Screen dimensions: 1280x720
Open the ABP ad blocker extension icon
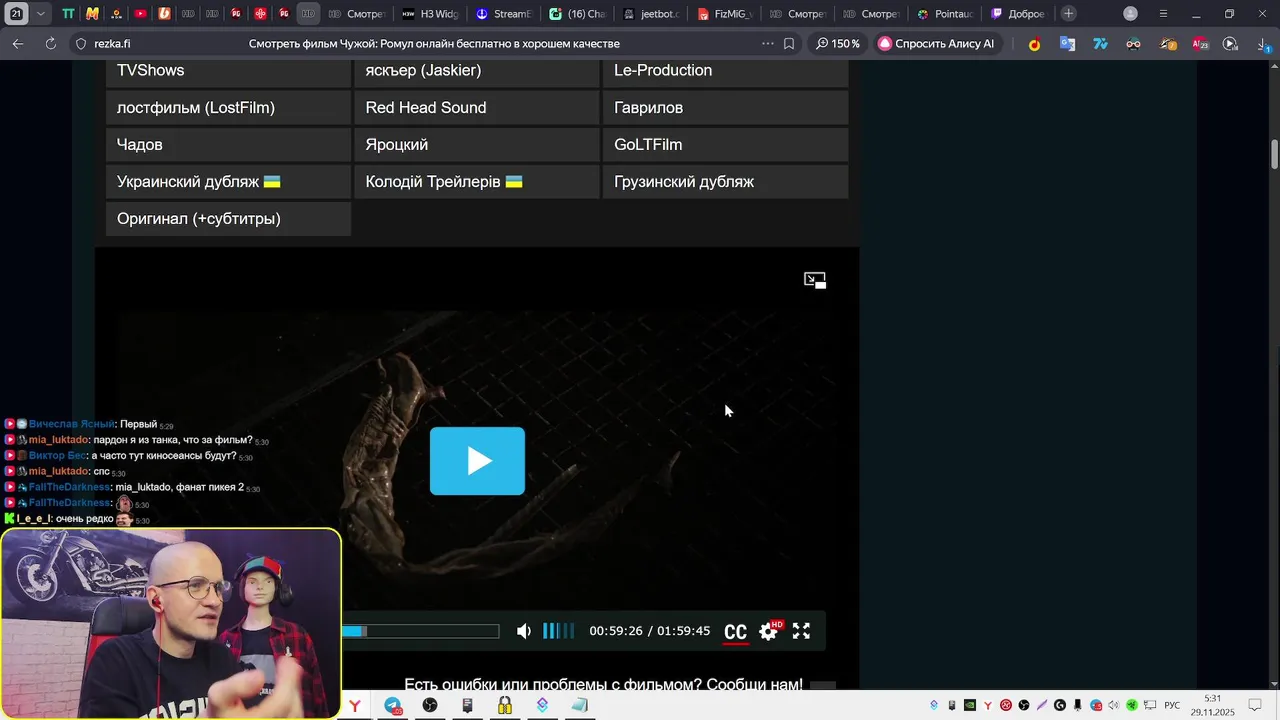pyautogui.click(x=1200, y=44)
